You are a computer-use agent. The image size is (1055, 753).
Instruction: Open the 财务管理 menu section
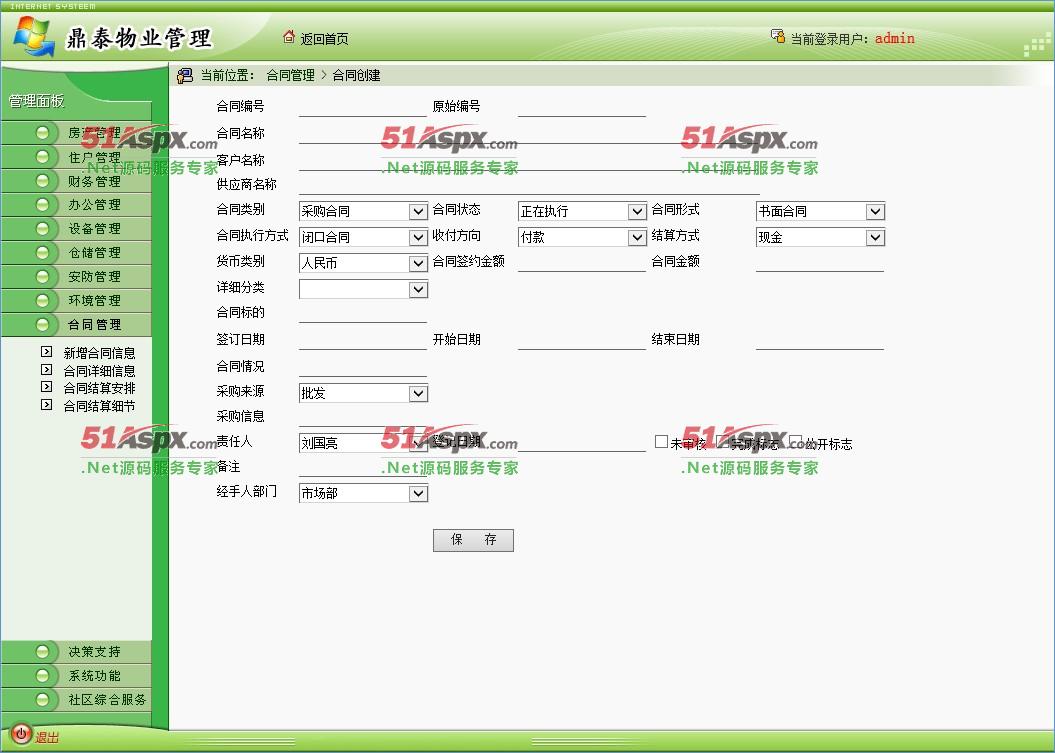click(76, 181)
